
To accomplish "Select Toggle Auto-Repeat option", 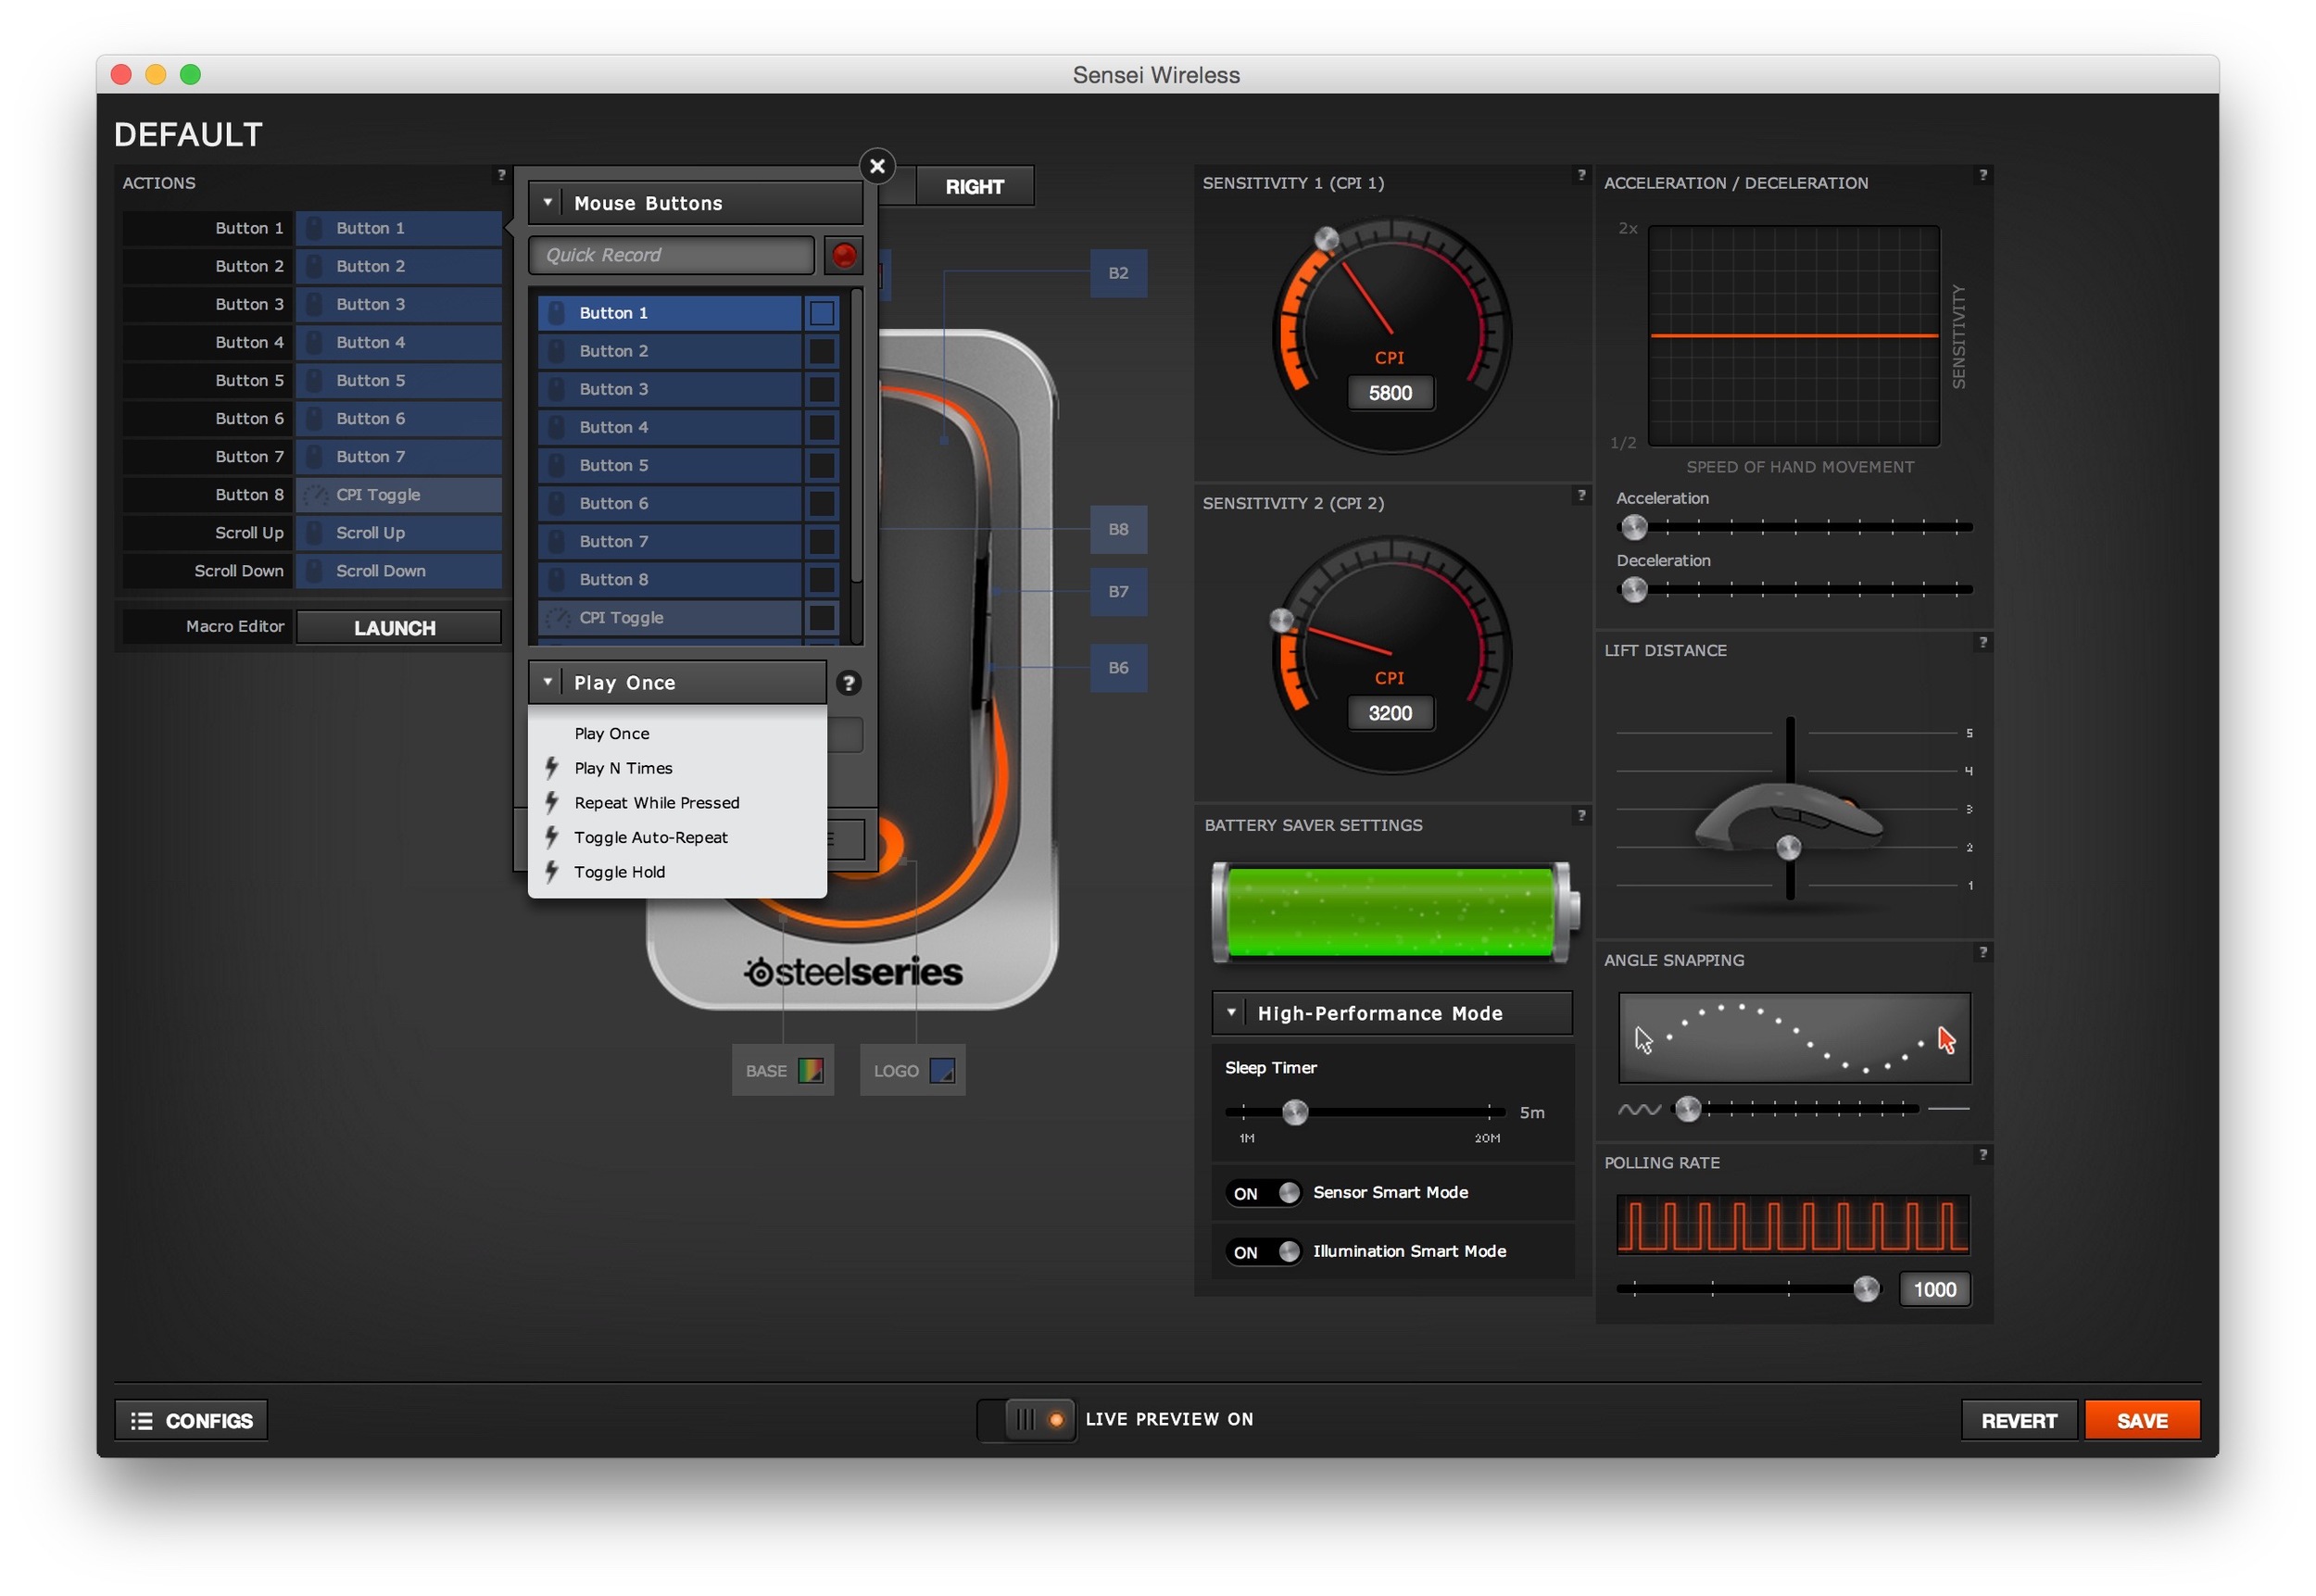I will pos(677,838).
